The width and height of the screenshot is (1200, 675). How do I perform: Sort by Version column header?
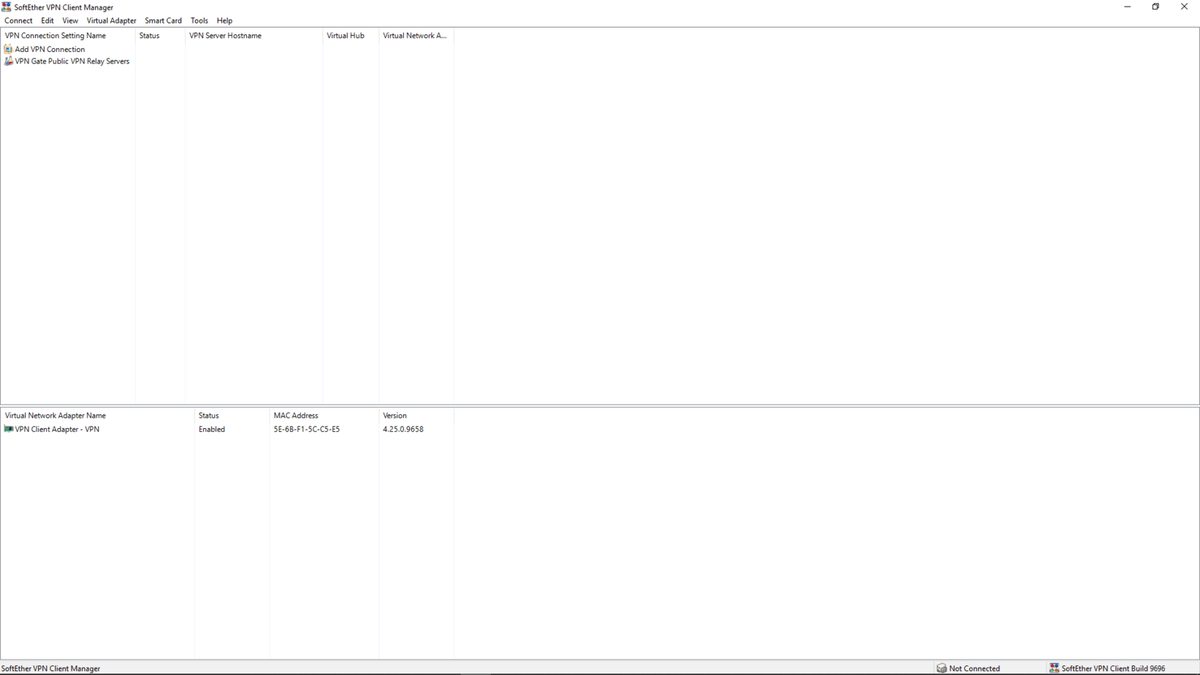pos(416,415)
